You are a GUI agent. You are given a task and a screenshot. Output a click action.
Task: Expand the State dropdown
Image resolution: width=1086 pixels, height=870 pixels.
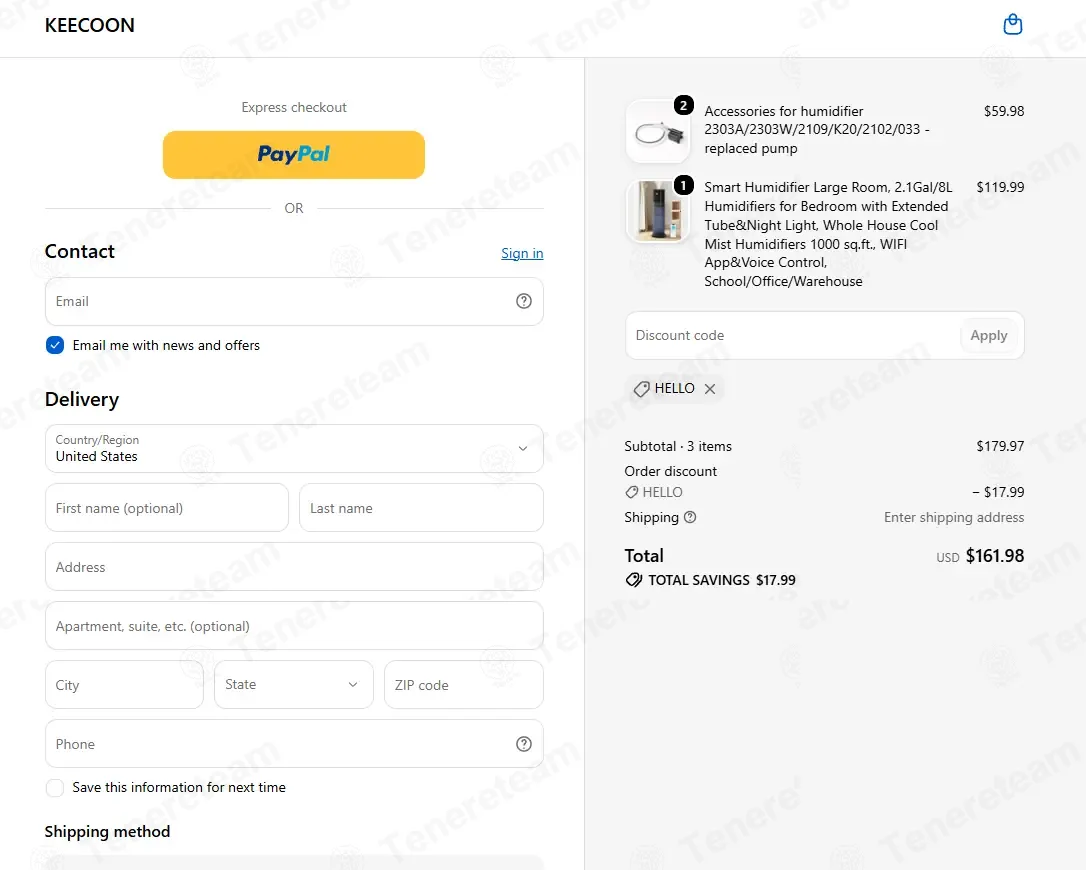[294, 684]
